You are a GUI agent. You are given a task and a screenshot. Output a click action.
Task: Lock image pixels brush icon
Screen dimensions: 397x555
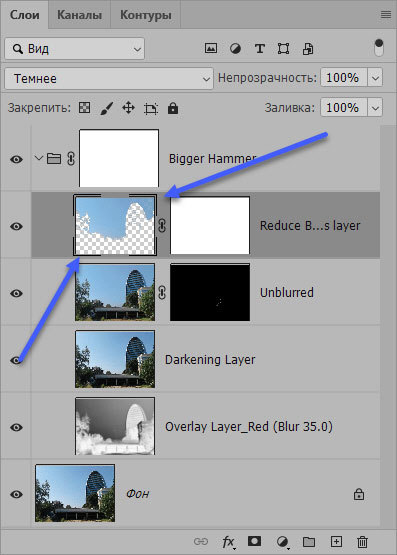point(107,108)
